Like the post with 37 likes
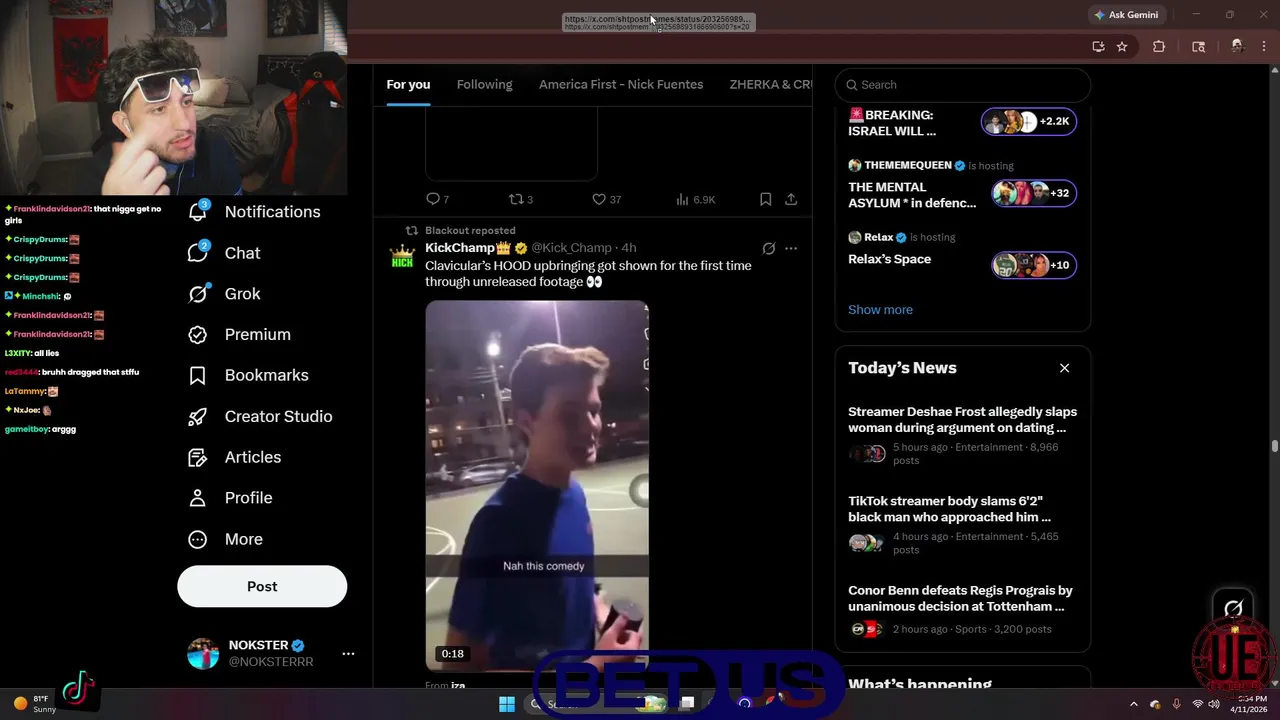The image size is (1280, 720). click(606, 199)
